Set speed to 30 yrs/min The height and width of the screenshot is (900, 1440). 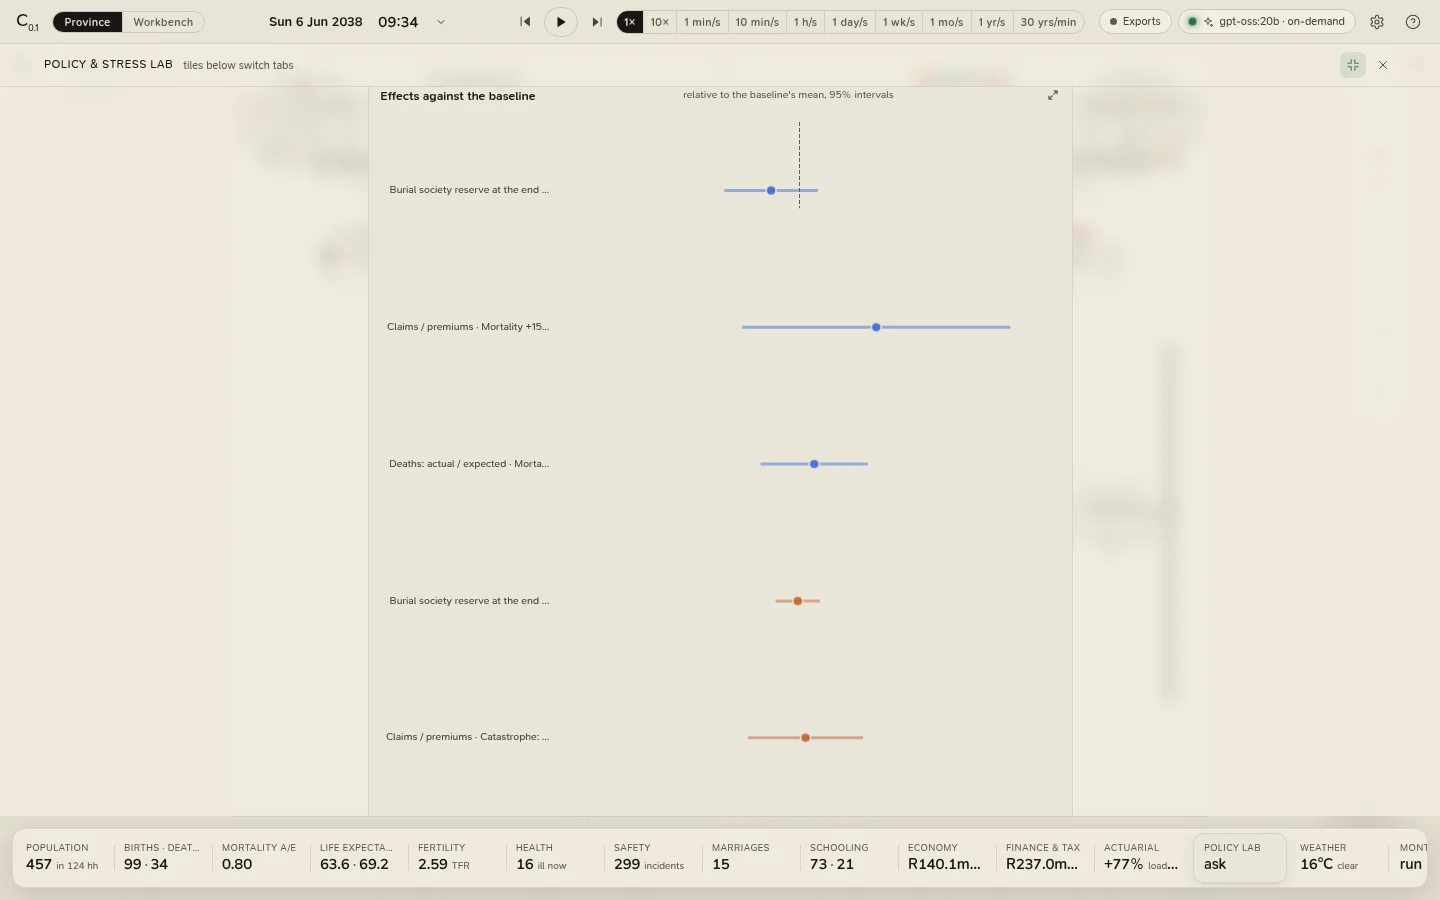tap(1048, 22)
